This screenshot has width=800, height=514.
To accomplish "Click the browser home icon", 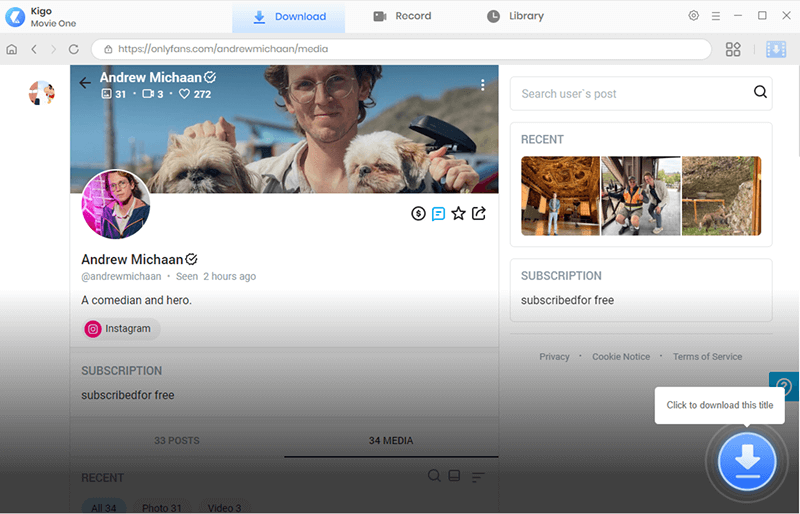I will (12, 49).
